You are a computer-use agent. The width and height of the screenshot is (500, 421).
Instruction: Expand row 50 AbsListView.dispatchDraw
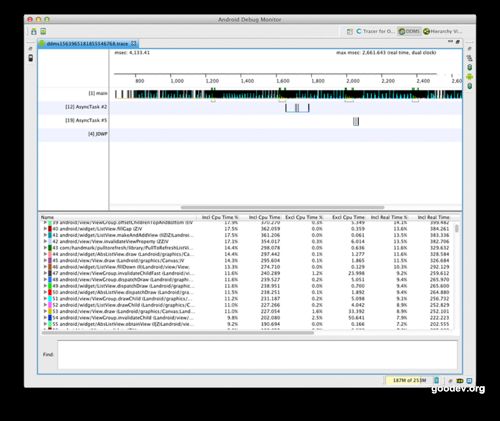pyautogui.click(x=45, y=292)
